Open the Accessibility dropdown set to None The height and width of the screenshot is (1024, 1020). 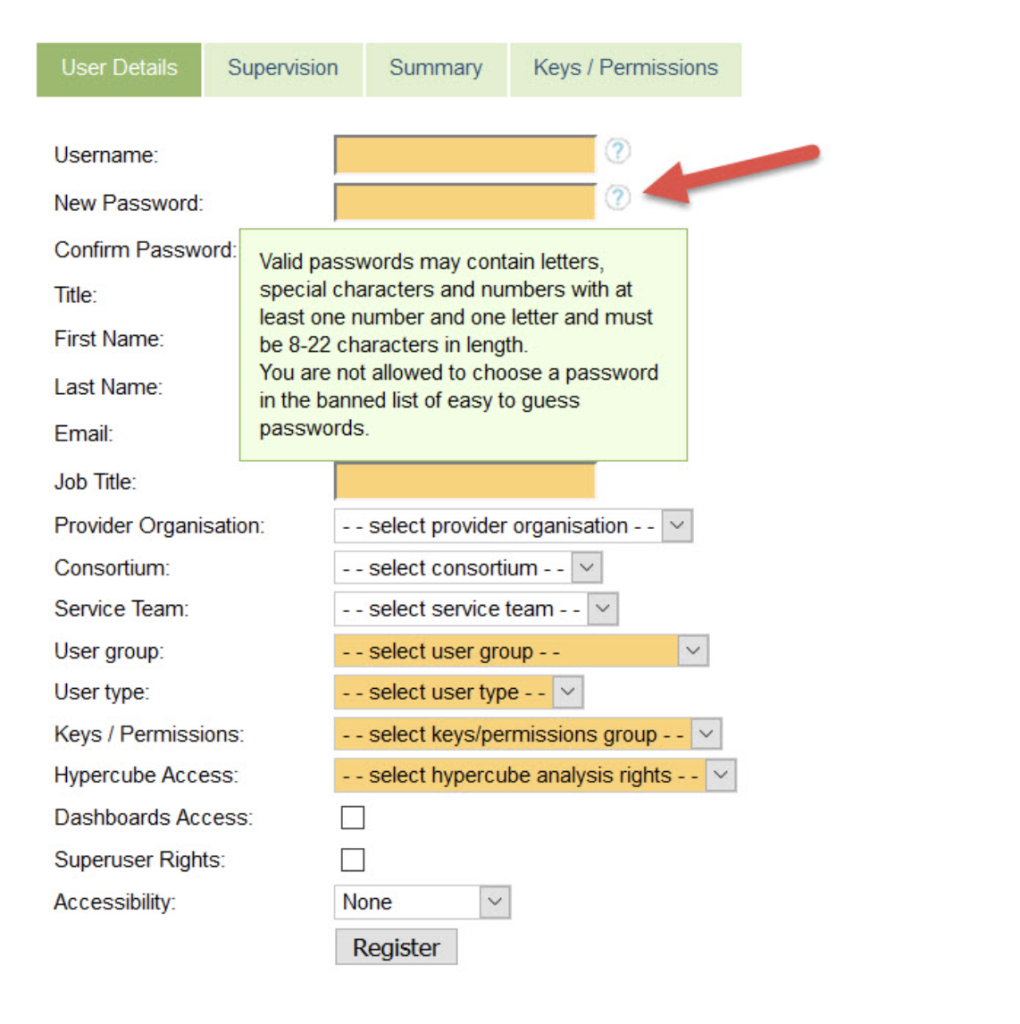421,902
